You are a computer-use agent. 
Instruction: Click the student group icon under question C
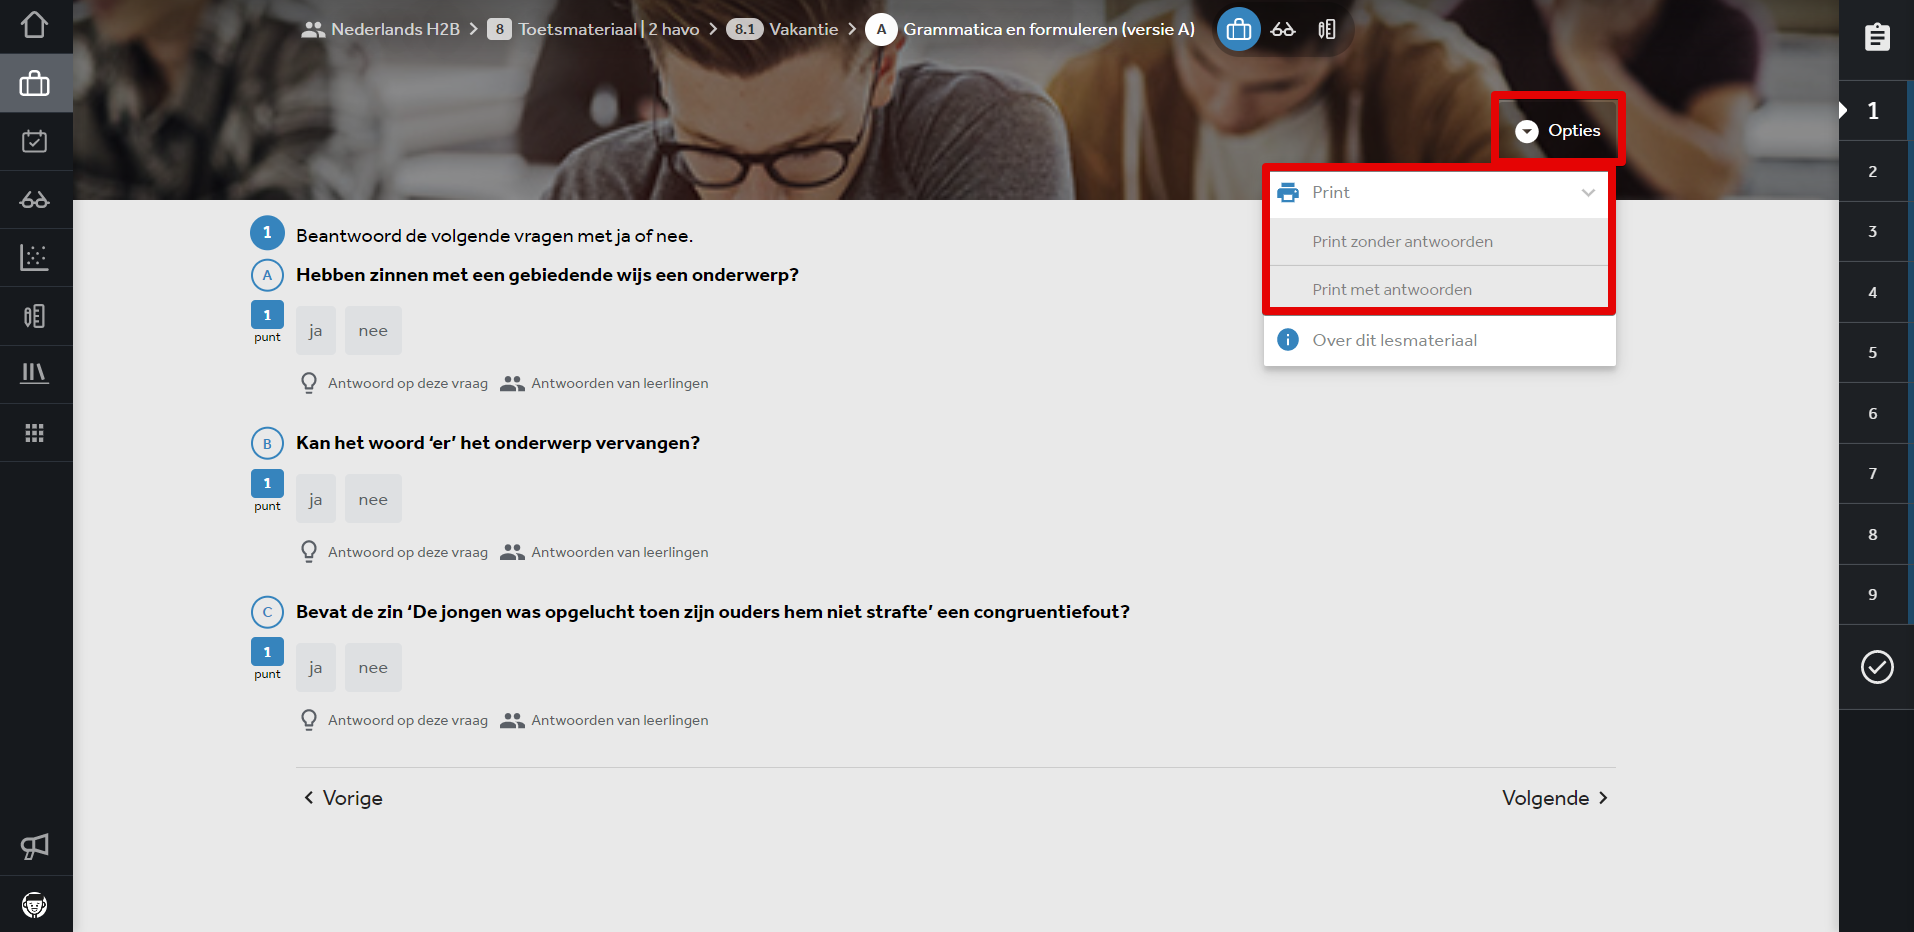(x=512, y=720)
